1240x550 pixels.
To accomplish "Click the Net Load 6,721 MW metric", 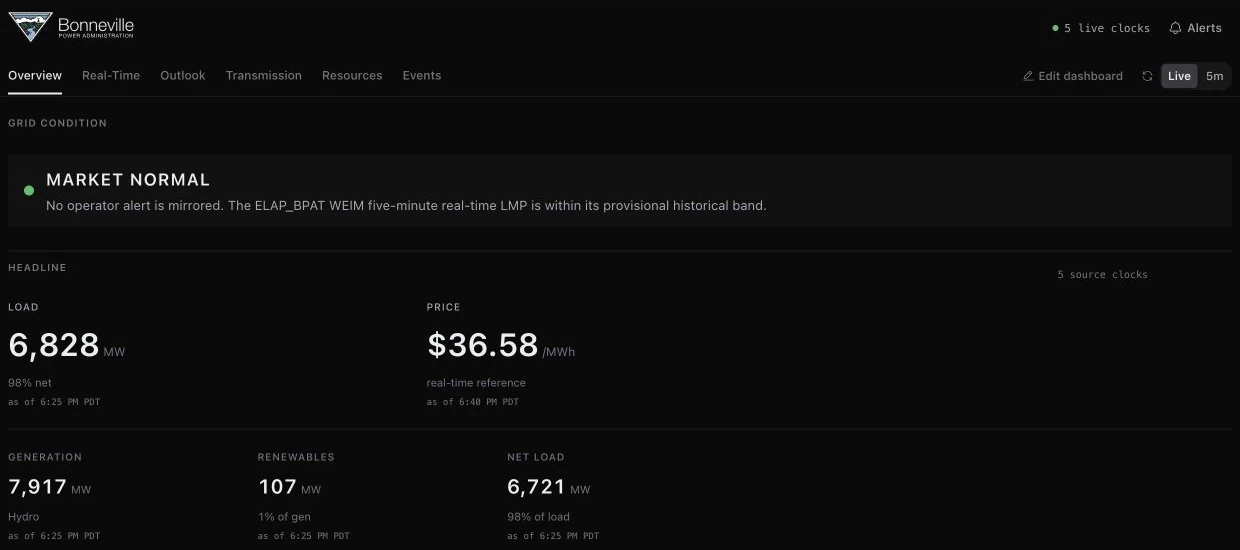I will click(x=549, y=488).
